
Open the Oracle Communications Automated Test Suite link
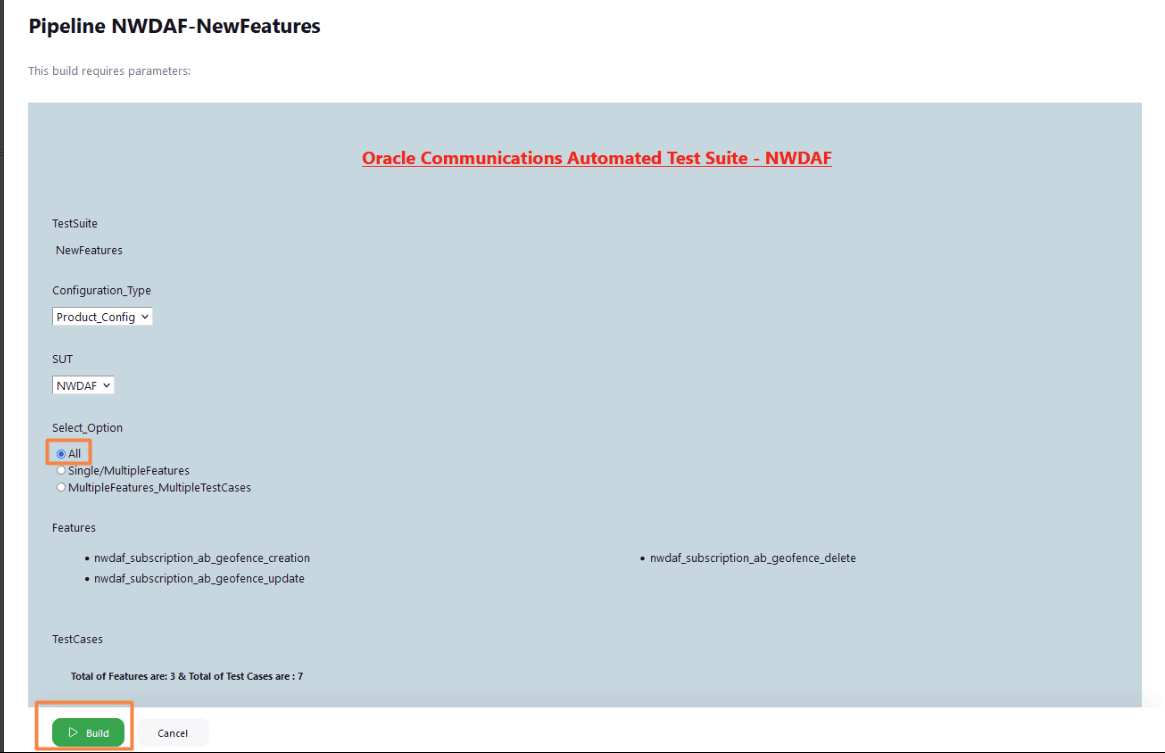pos(597,158)
